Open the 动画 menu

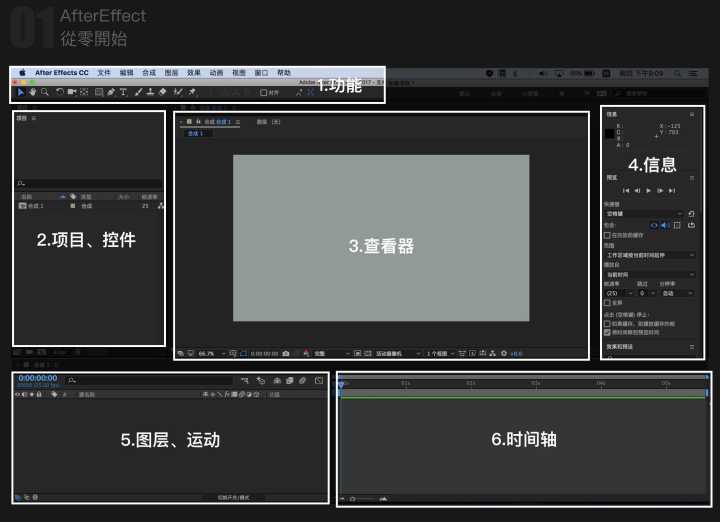point(216,73)
